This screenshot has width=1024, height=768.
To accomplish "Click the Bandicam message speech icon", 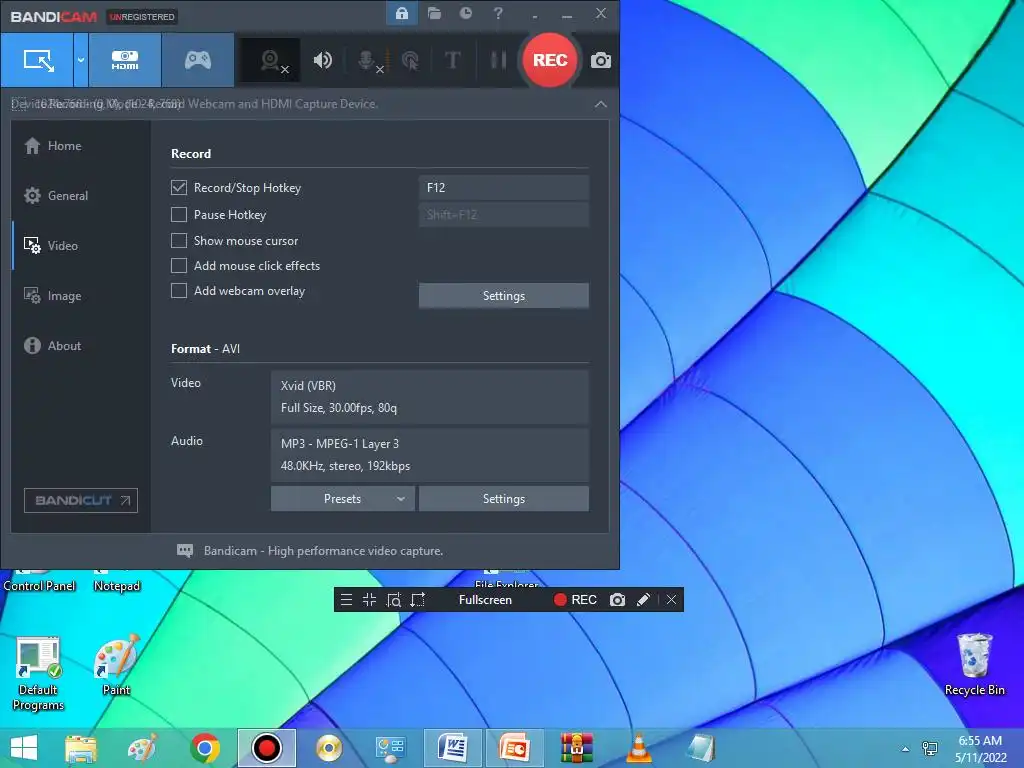I will pos(185,551).
